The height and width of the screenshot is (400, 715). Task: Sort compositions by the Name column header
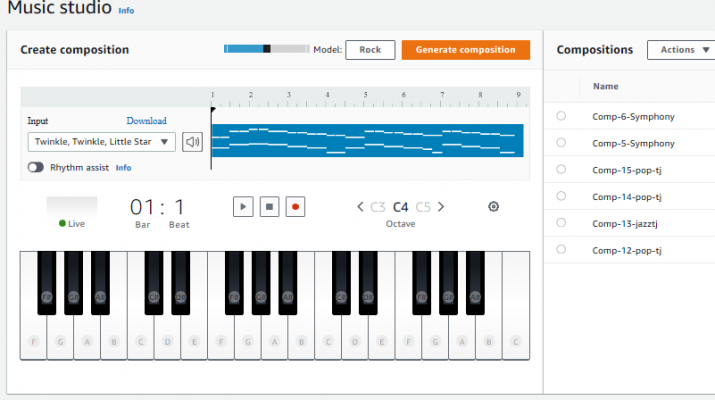606,86
